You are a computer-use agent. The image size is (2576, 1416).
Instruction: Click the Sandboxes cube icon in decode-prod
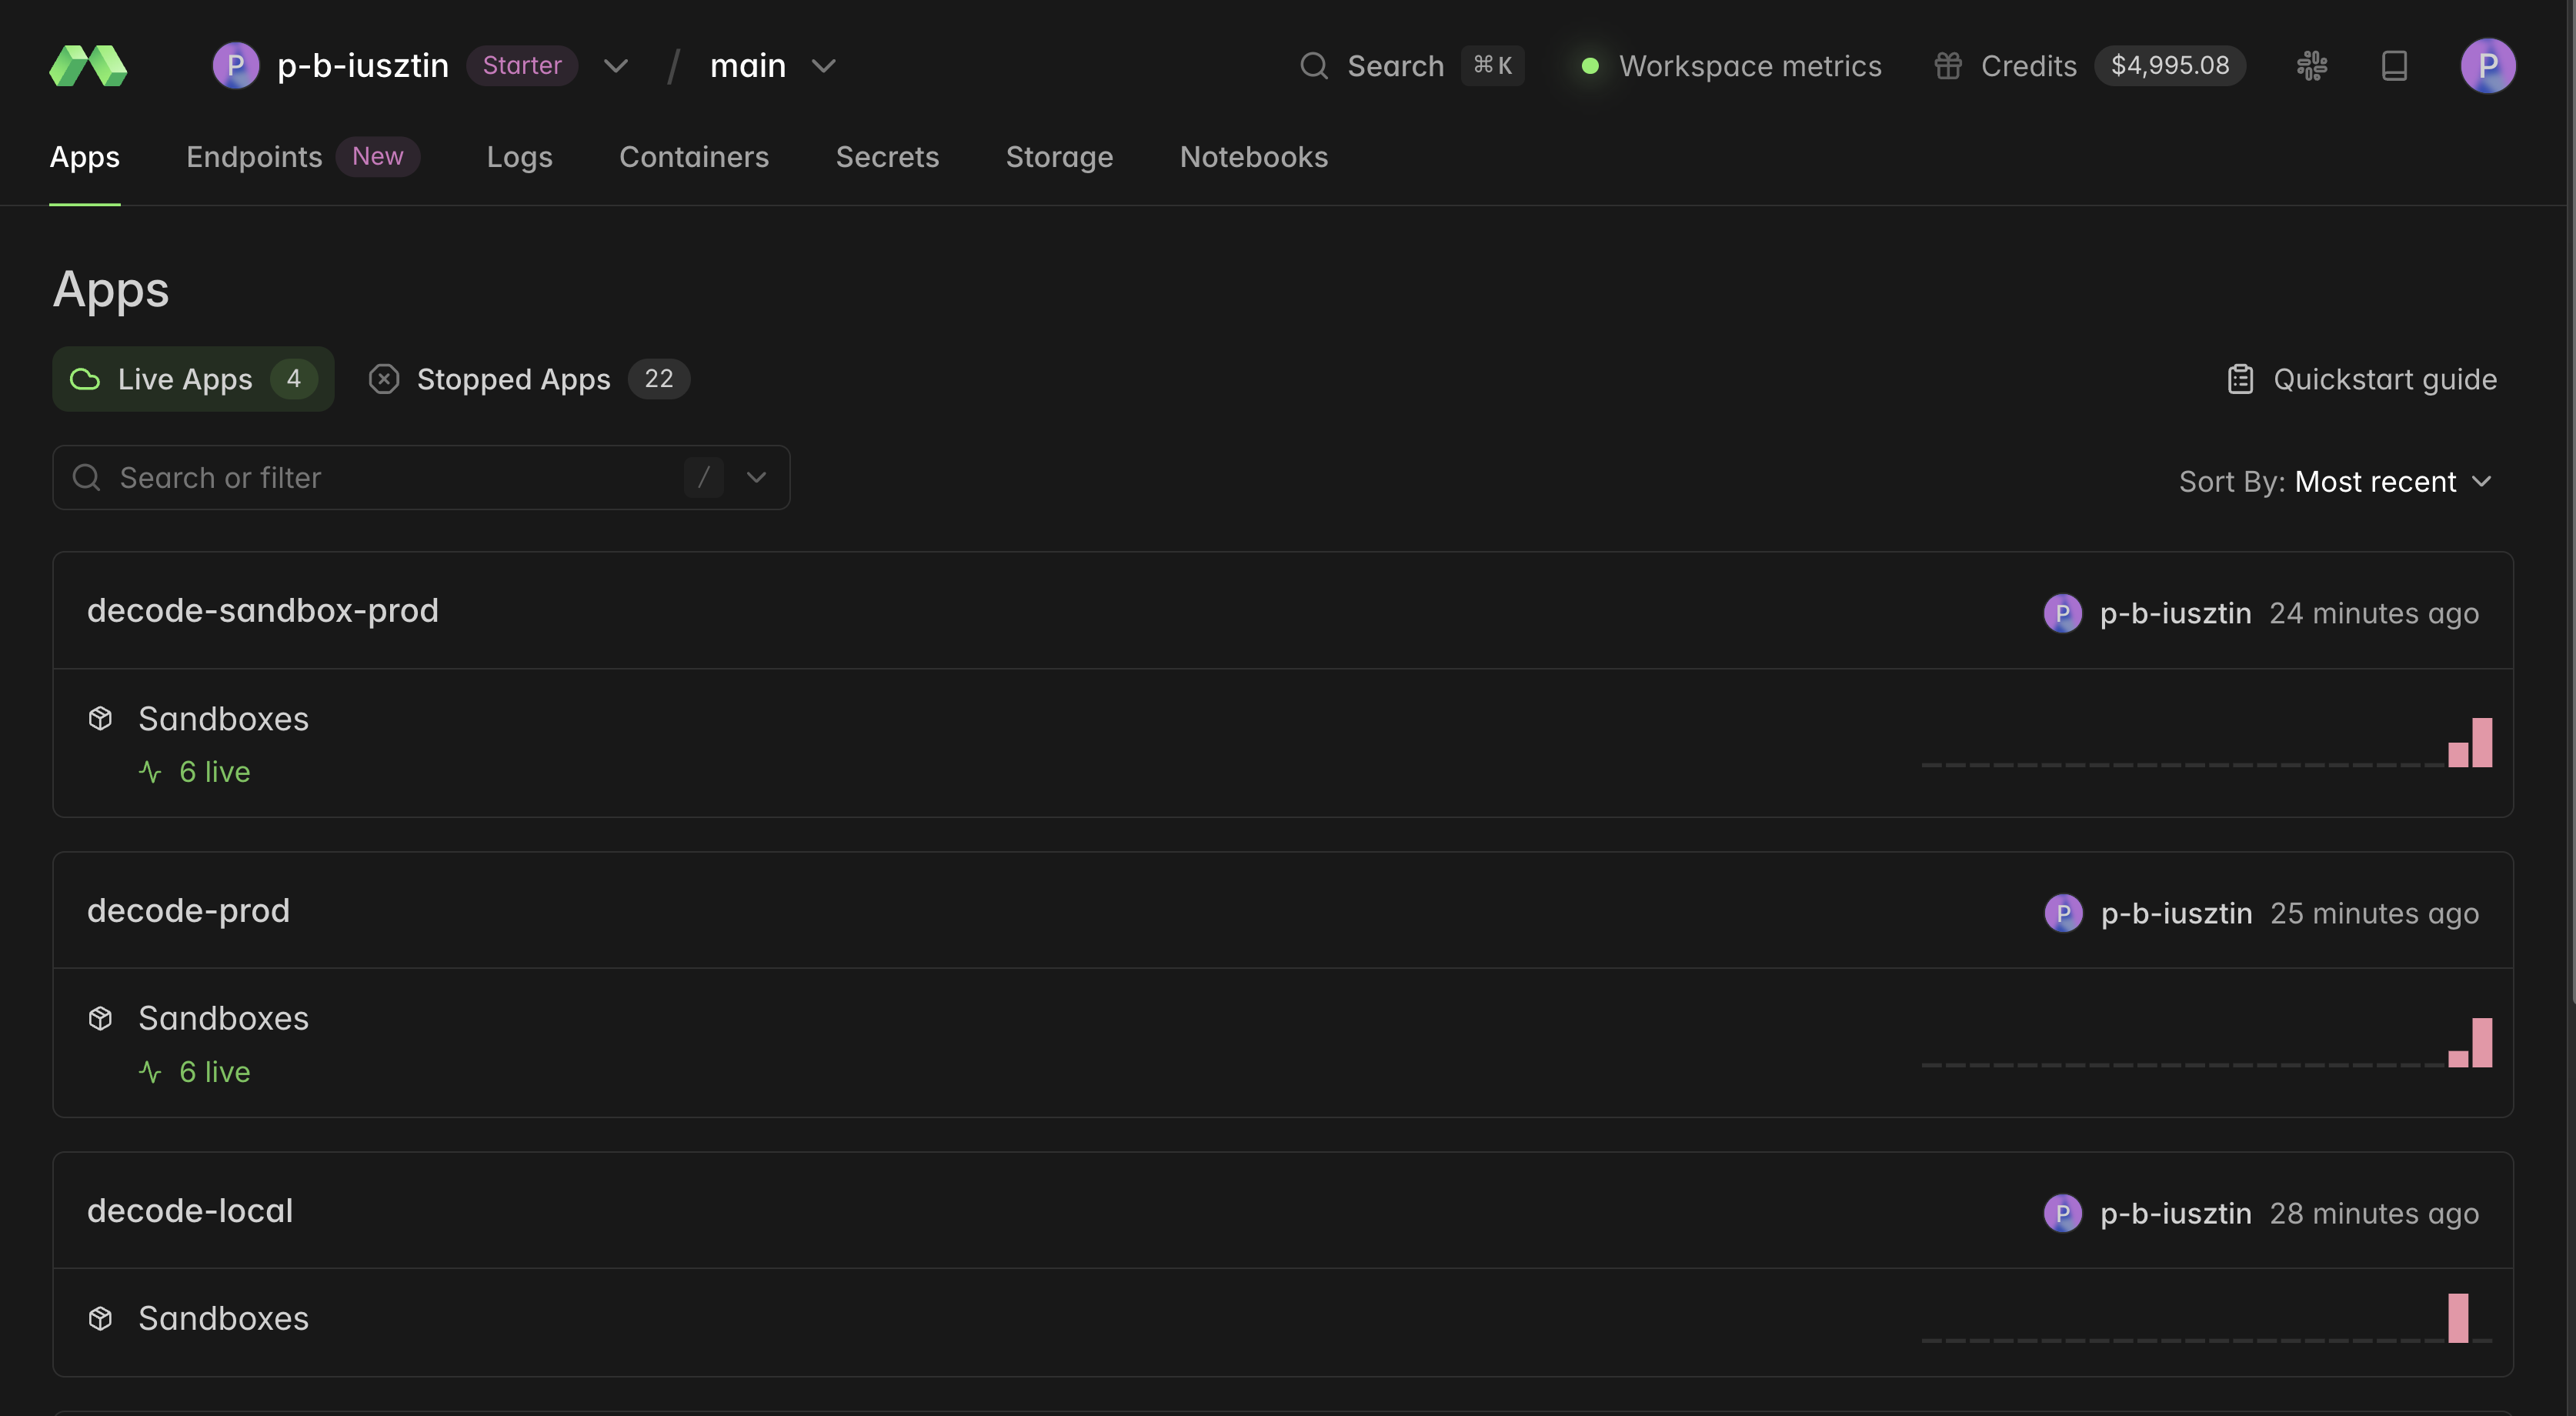[100, 1018]
